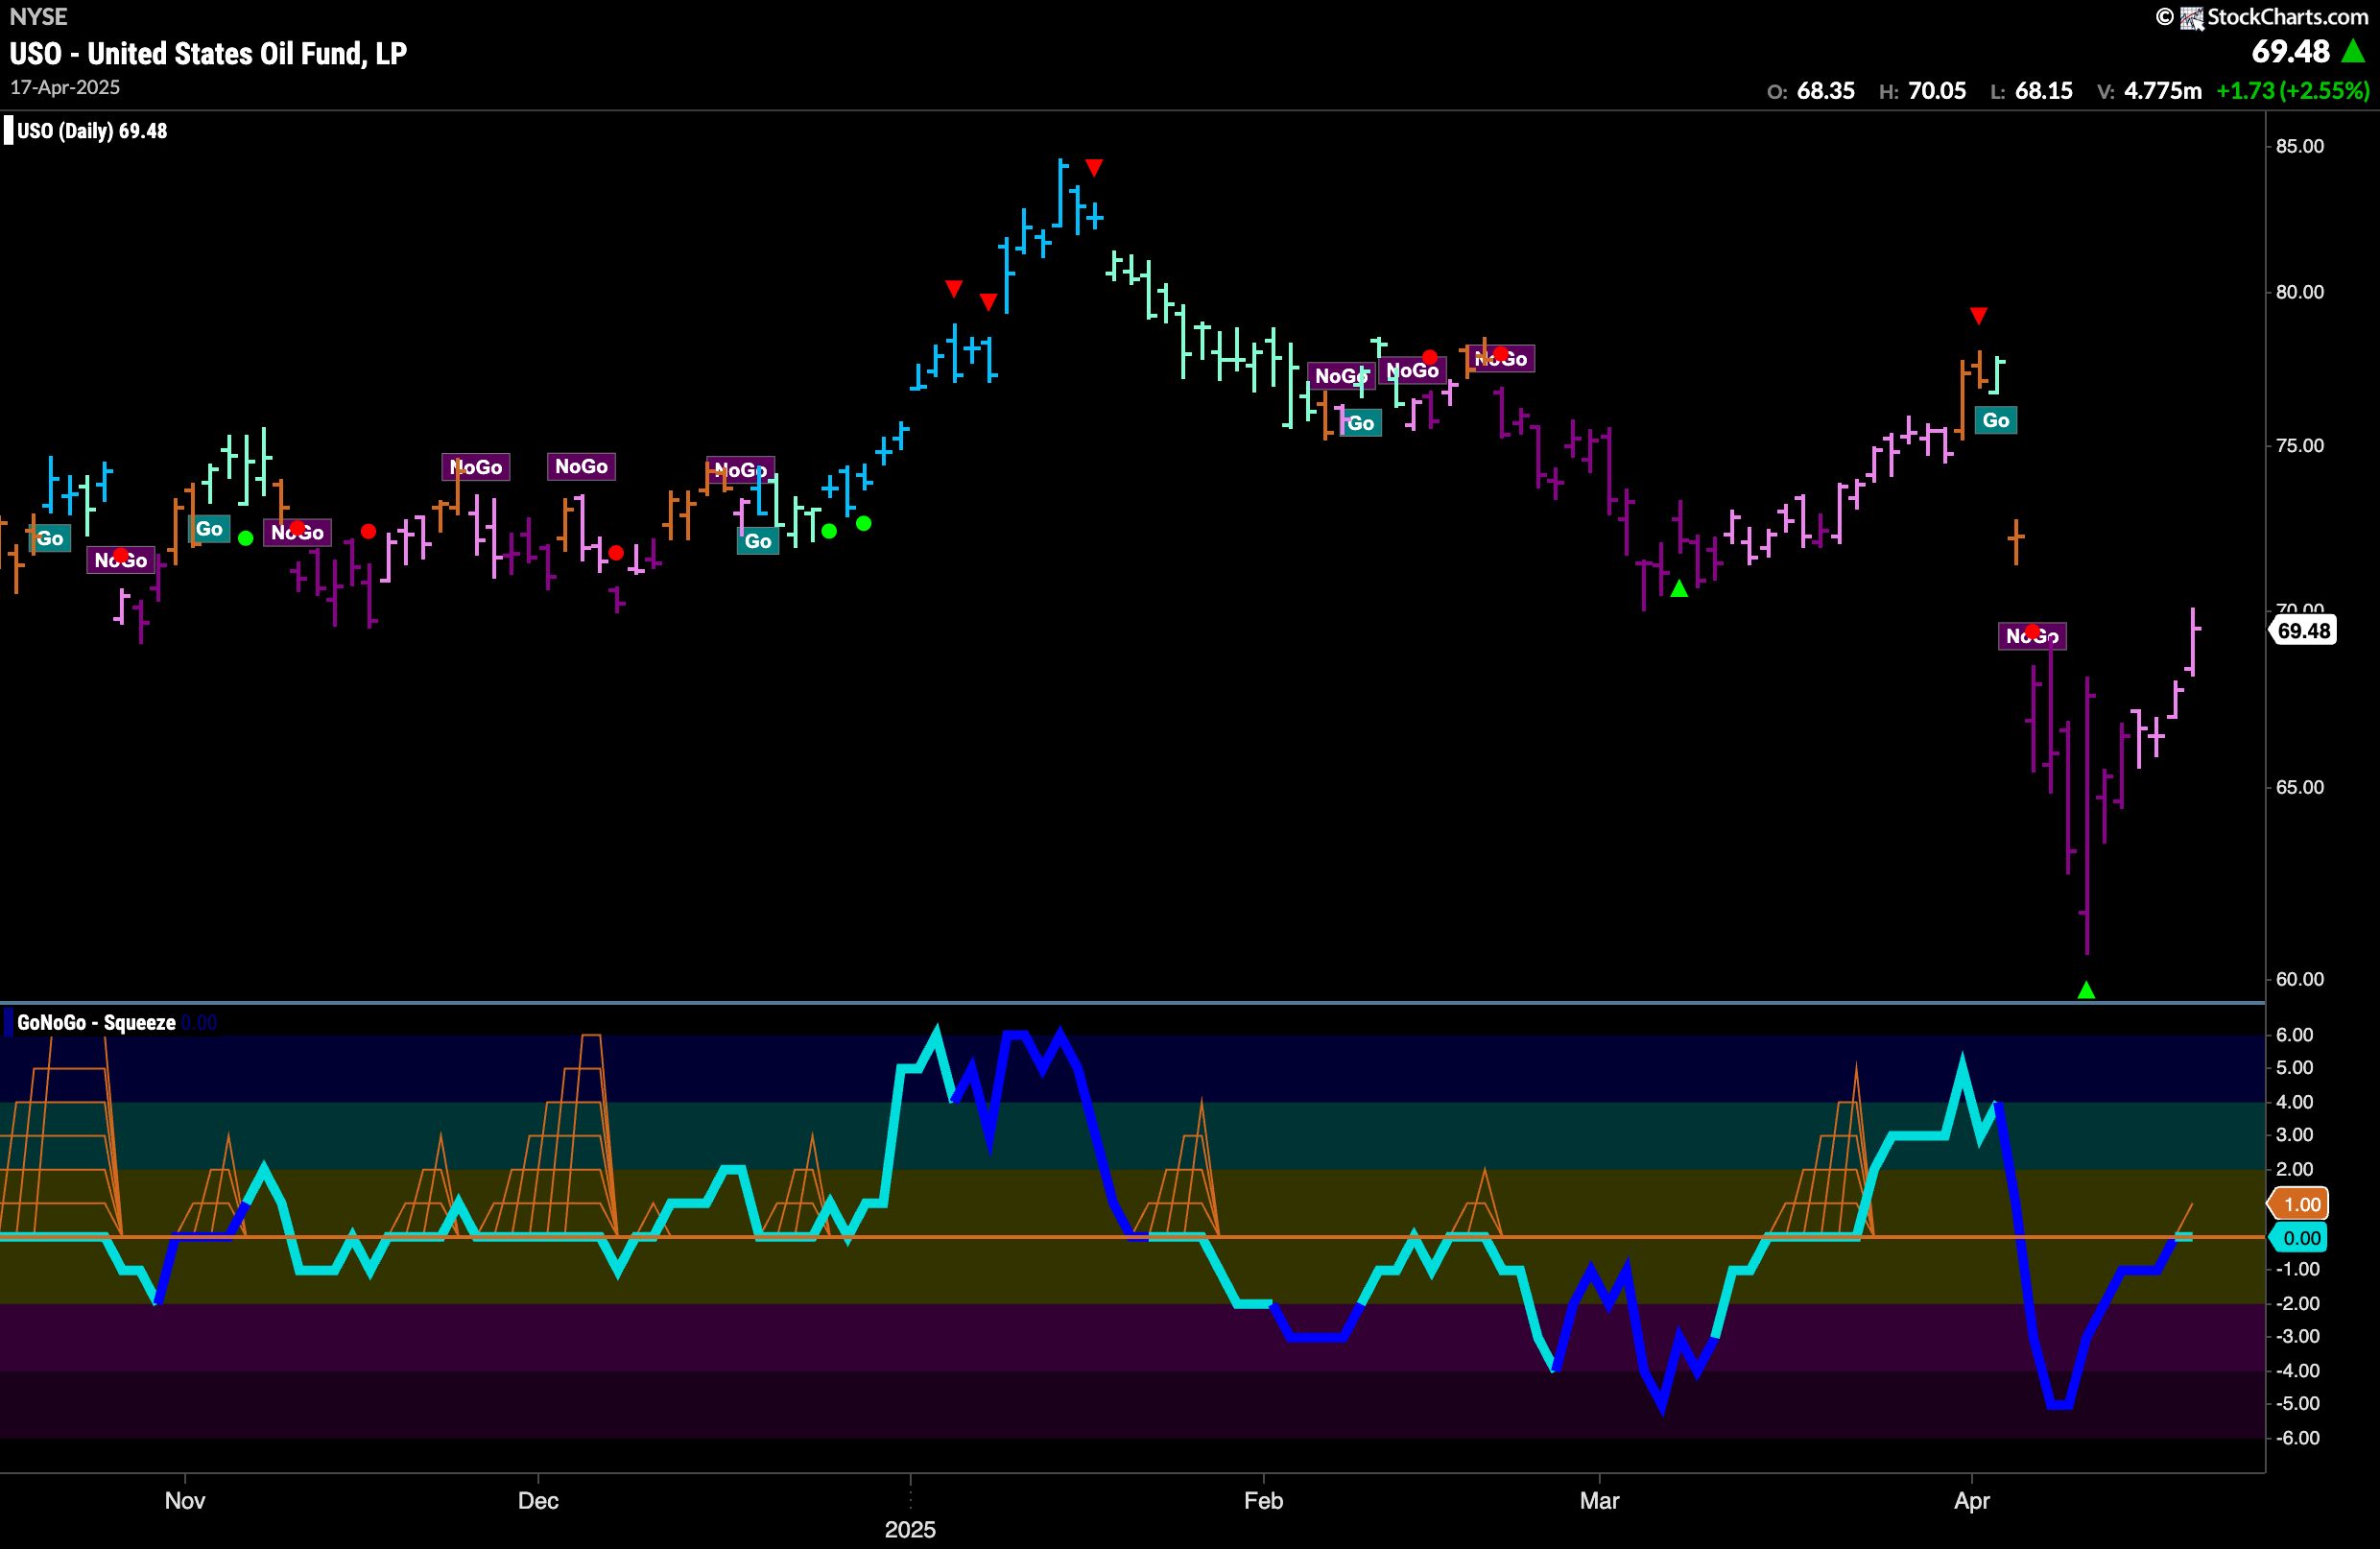Click the 80.00 price axis label

click(2300, 292)
